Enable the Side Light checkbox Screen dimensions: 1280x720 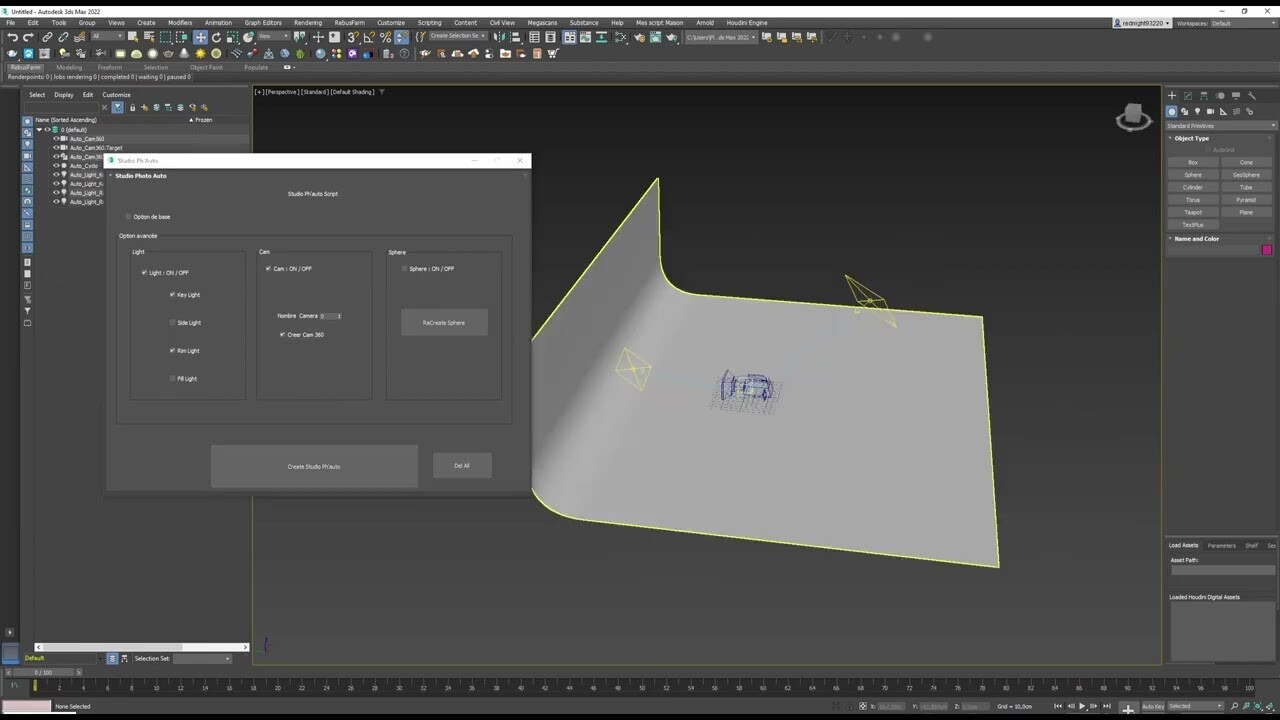tap(172, 322)
